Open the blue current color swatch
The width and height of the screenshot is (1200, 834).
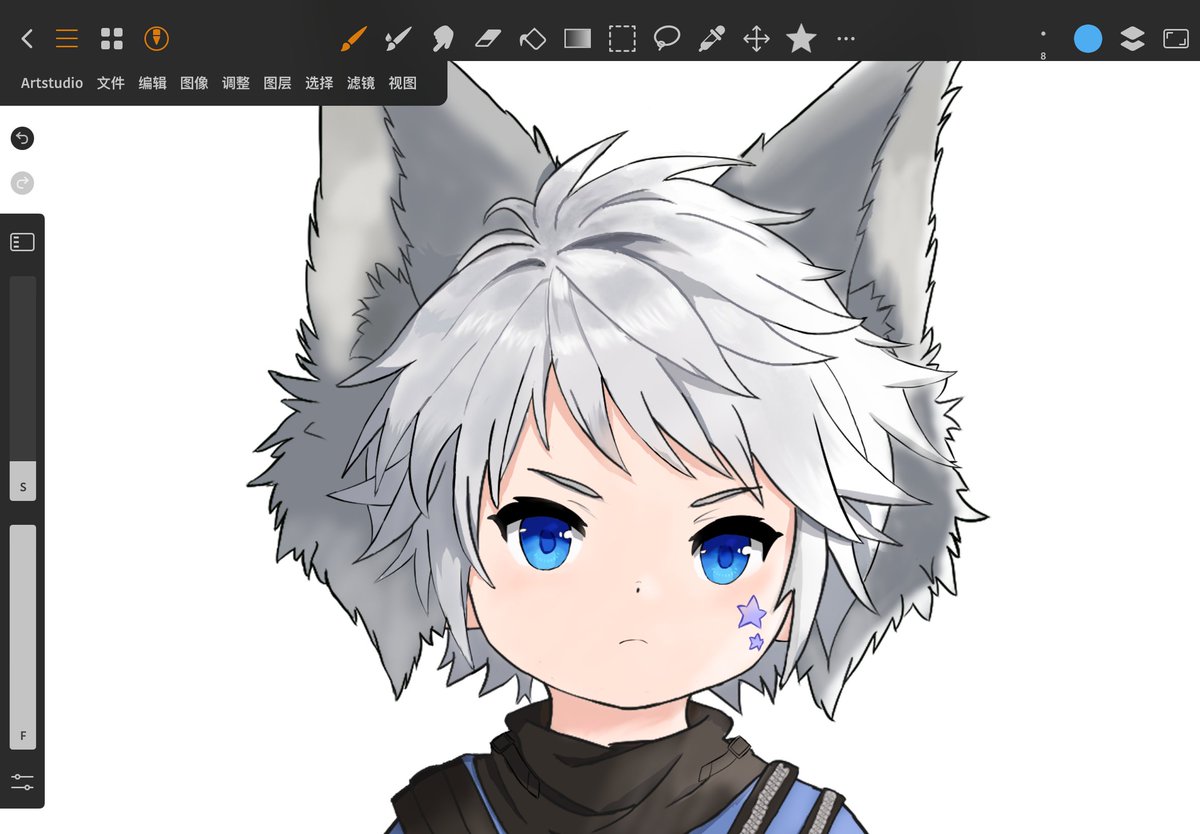pos(1088,39)
